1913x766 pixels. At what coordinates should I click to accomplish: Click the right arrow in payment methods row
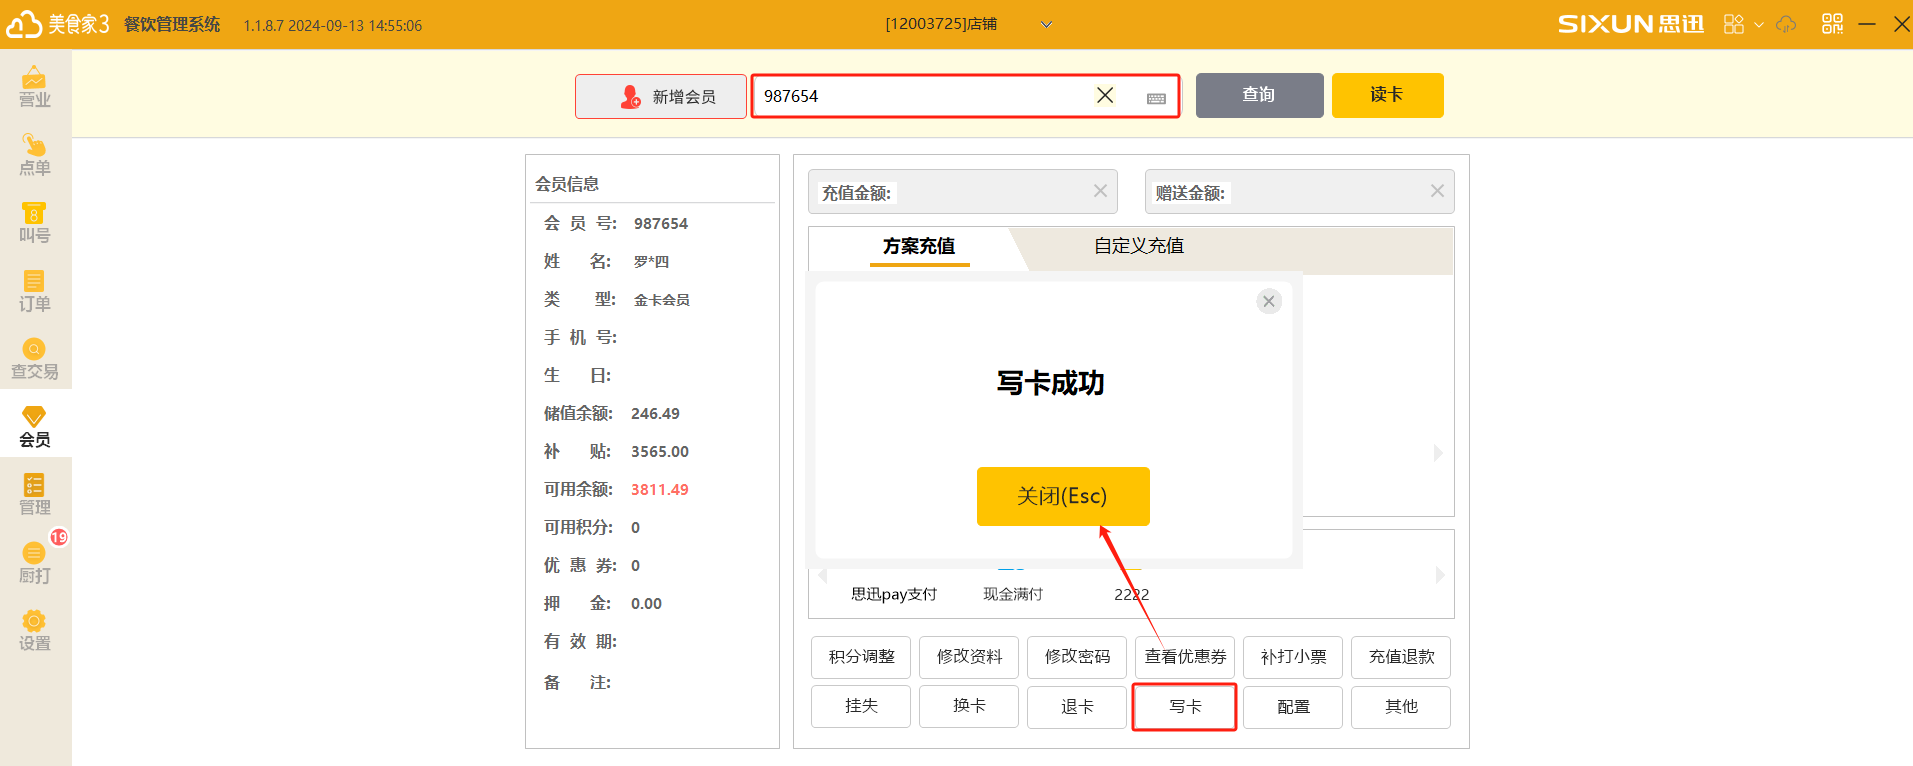[1439, 575]
